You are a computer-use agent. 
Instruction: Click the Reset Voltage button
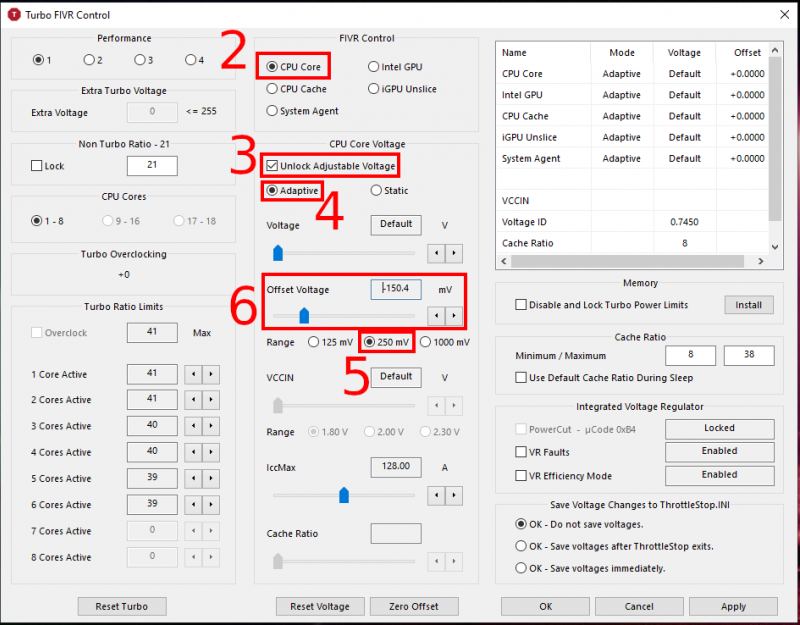(x=320, y=607)
